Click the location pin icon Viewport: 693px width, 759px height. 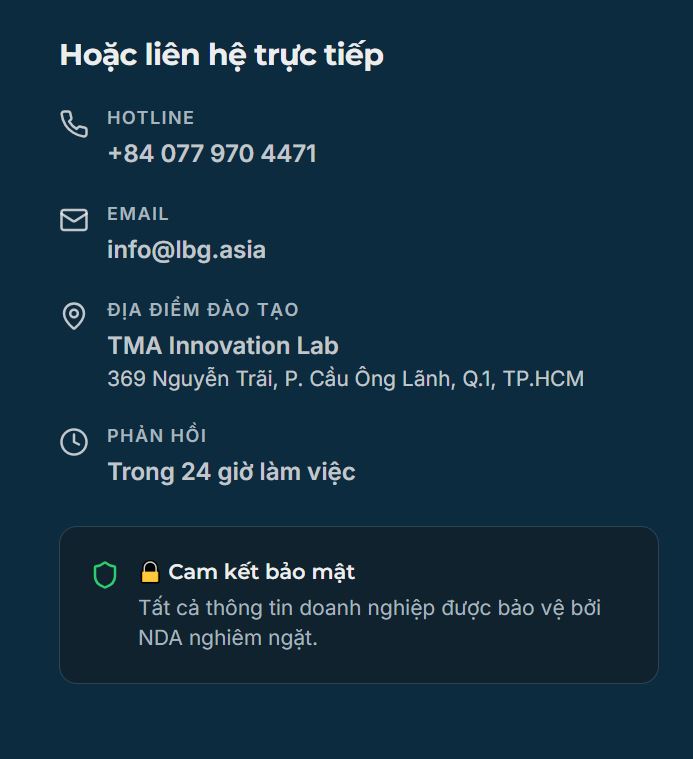[74, 316]
